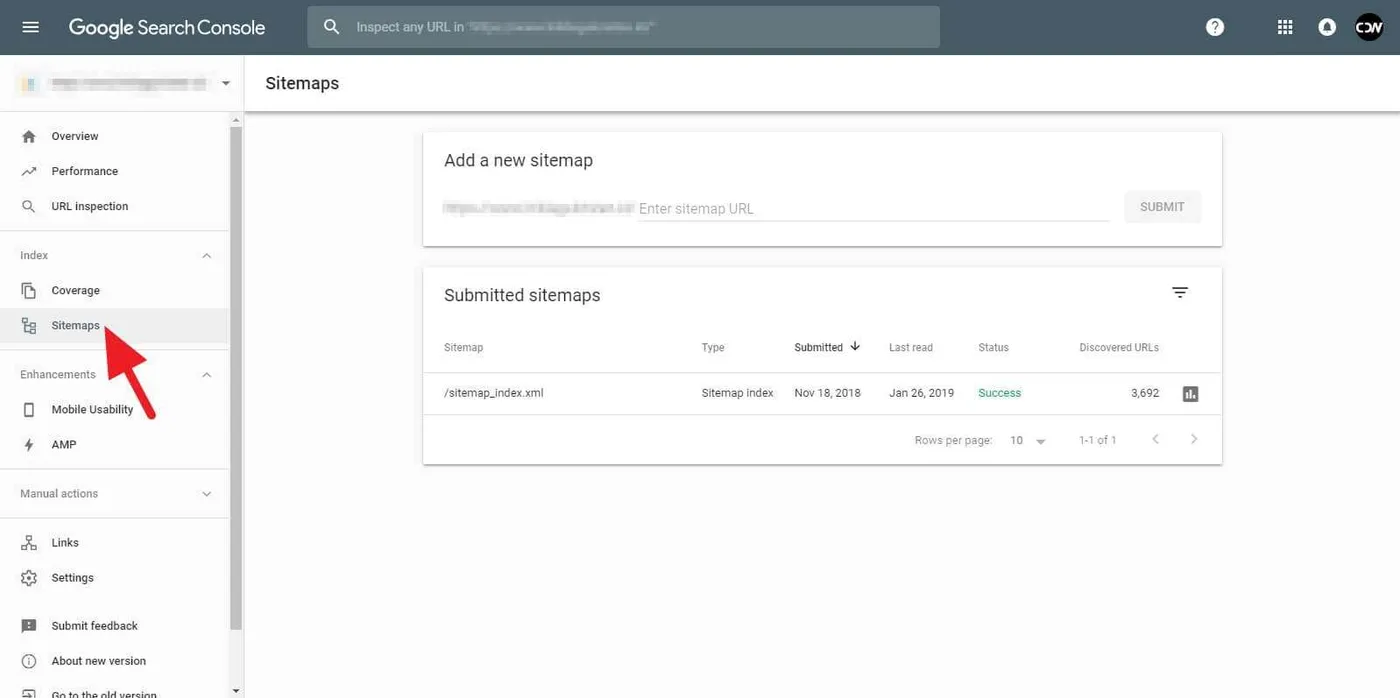Click the Coverage pages icon
Image resolution: width=1400 pixels, height=698 pixels.
[29, 290]
